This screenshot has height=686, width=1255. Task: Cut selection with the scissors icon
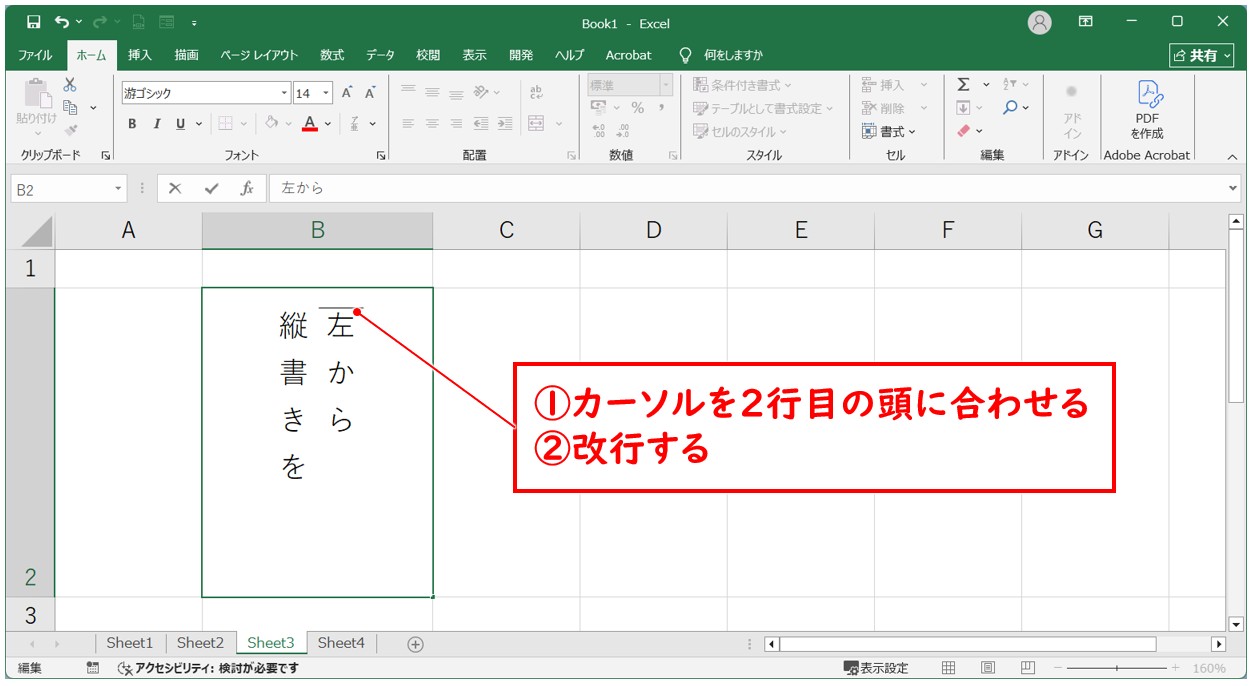pos(70,86)
